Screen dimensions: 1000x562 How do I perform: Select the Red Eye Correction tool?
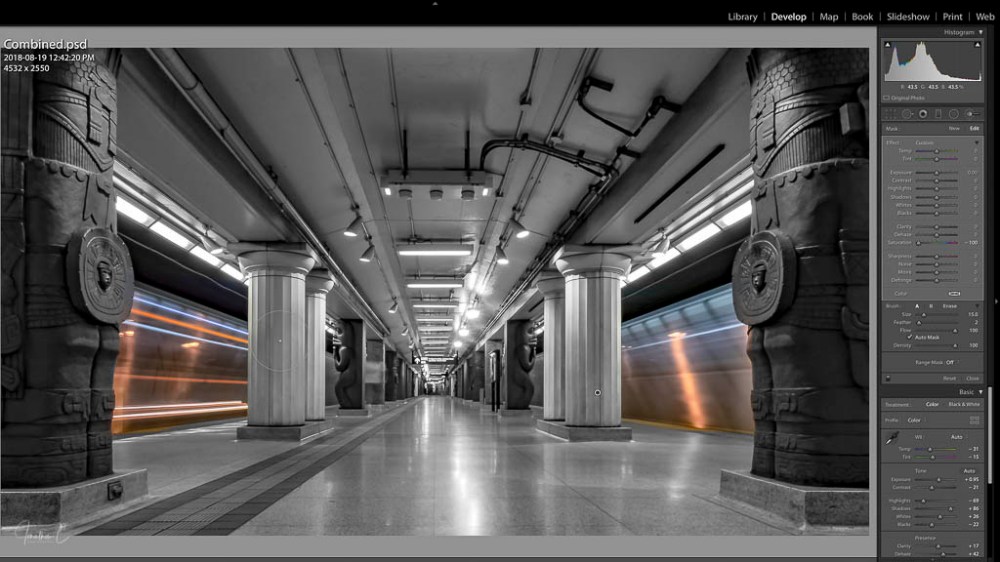923,114
